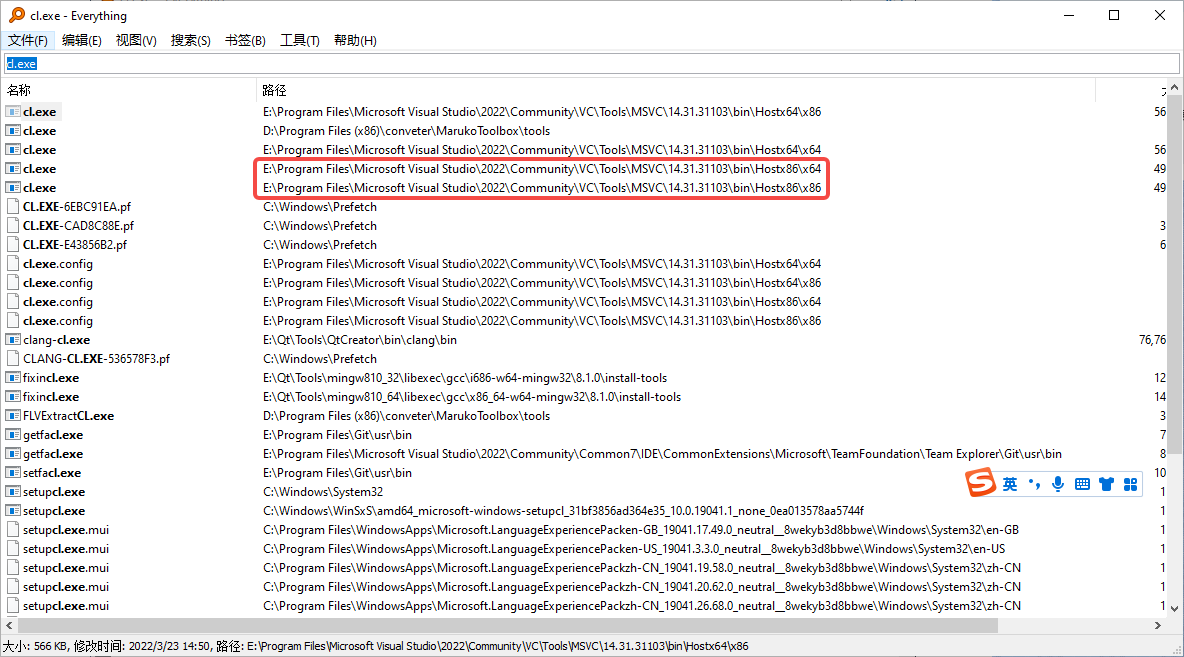
Task: Select cl.exe name in the Hostx86\x86 row
Action: click(39, 188)
